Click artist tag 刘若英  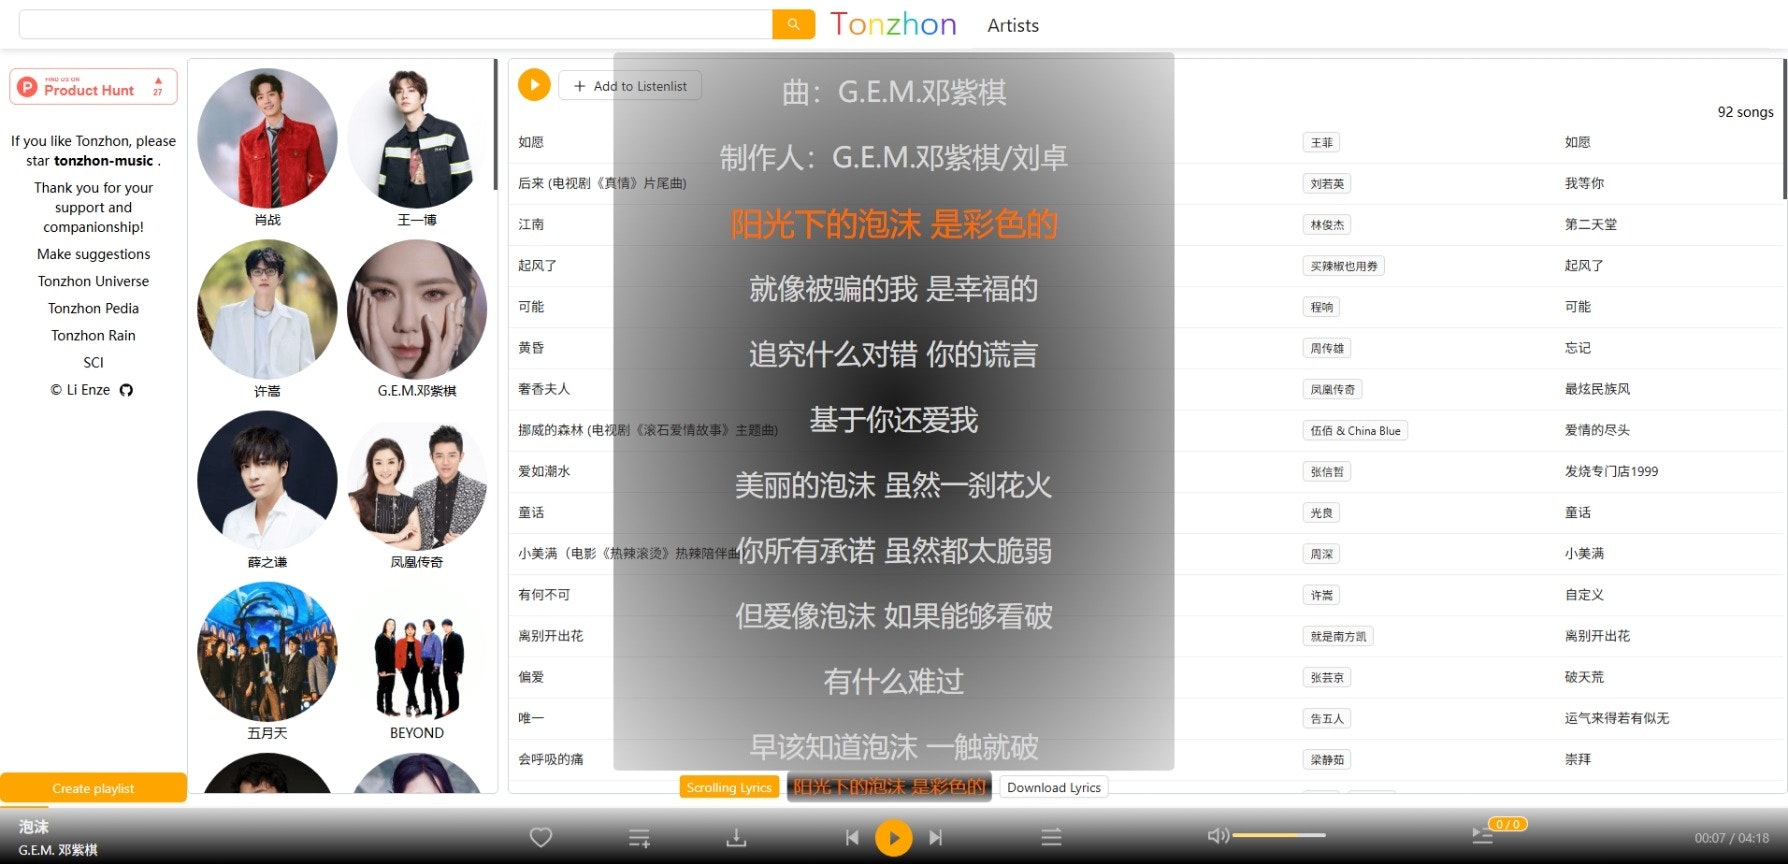point(1327,184)
